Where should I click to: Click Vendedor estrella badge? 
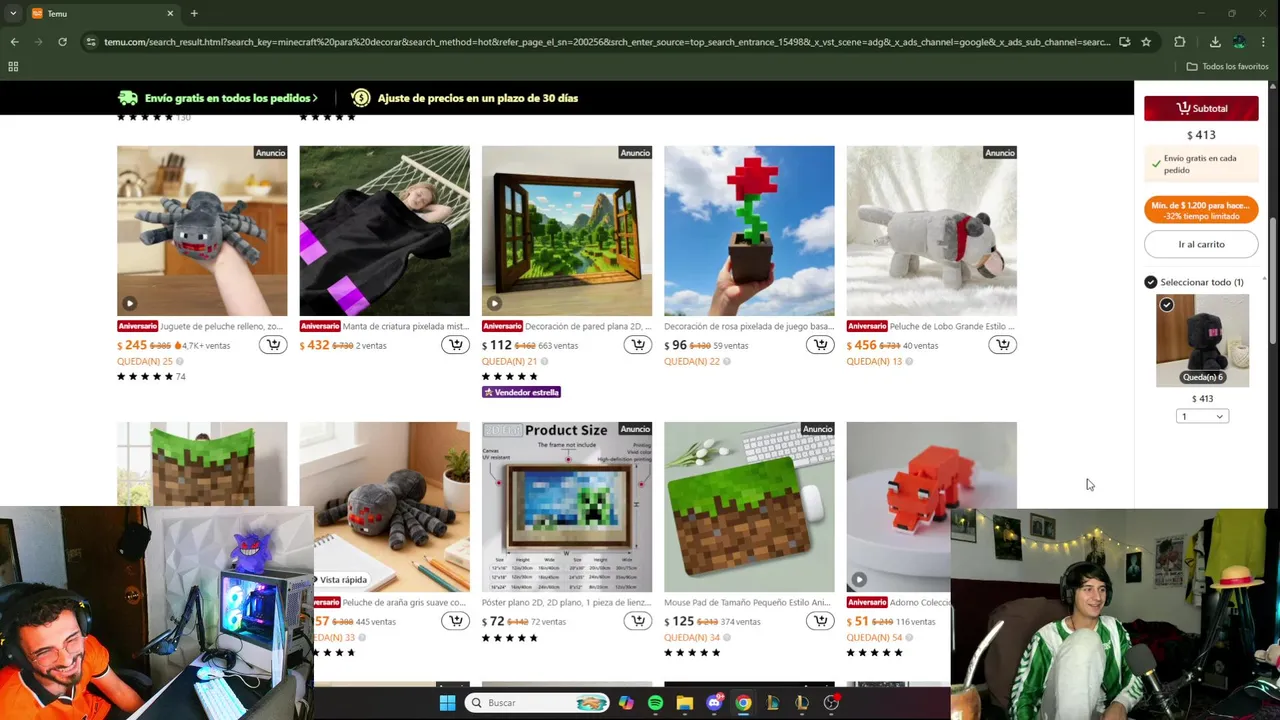coord(521,392)
